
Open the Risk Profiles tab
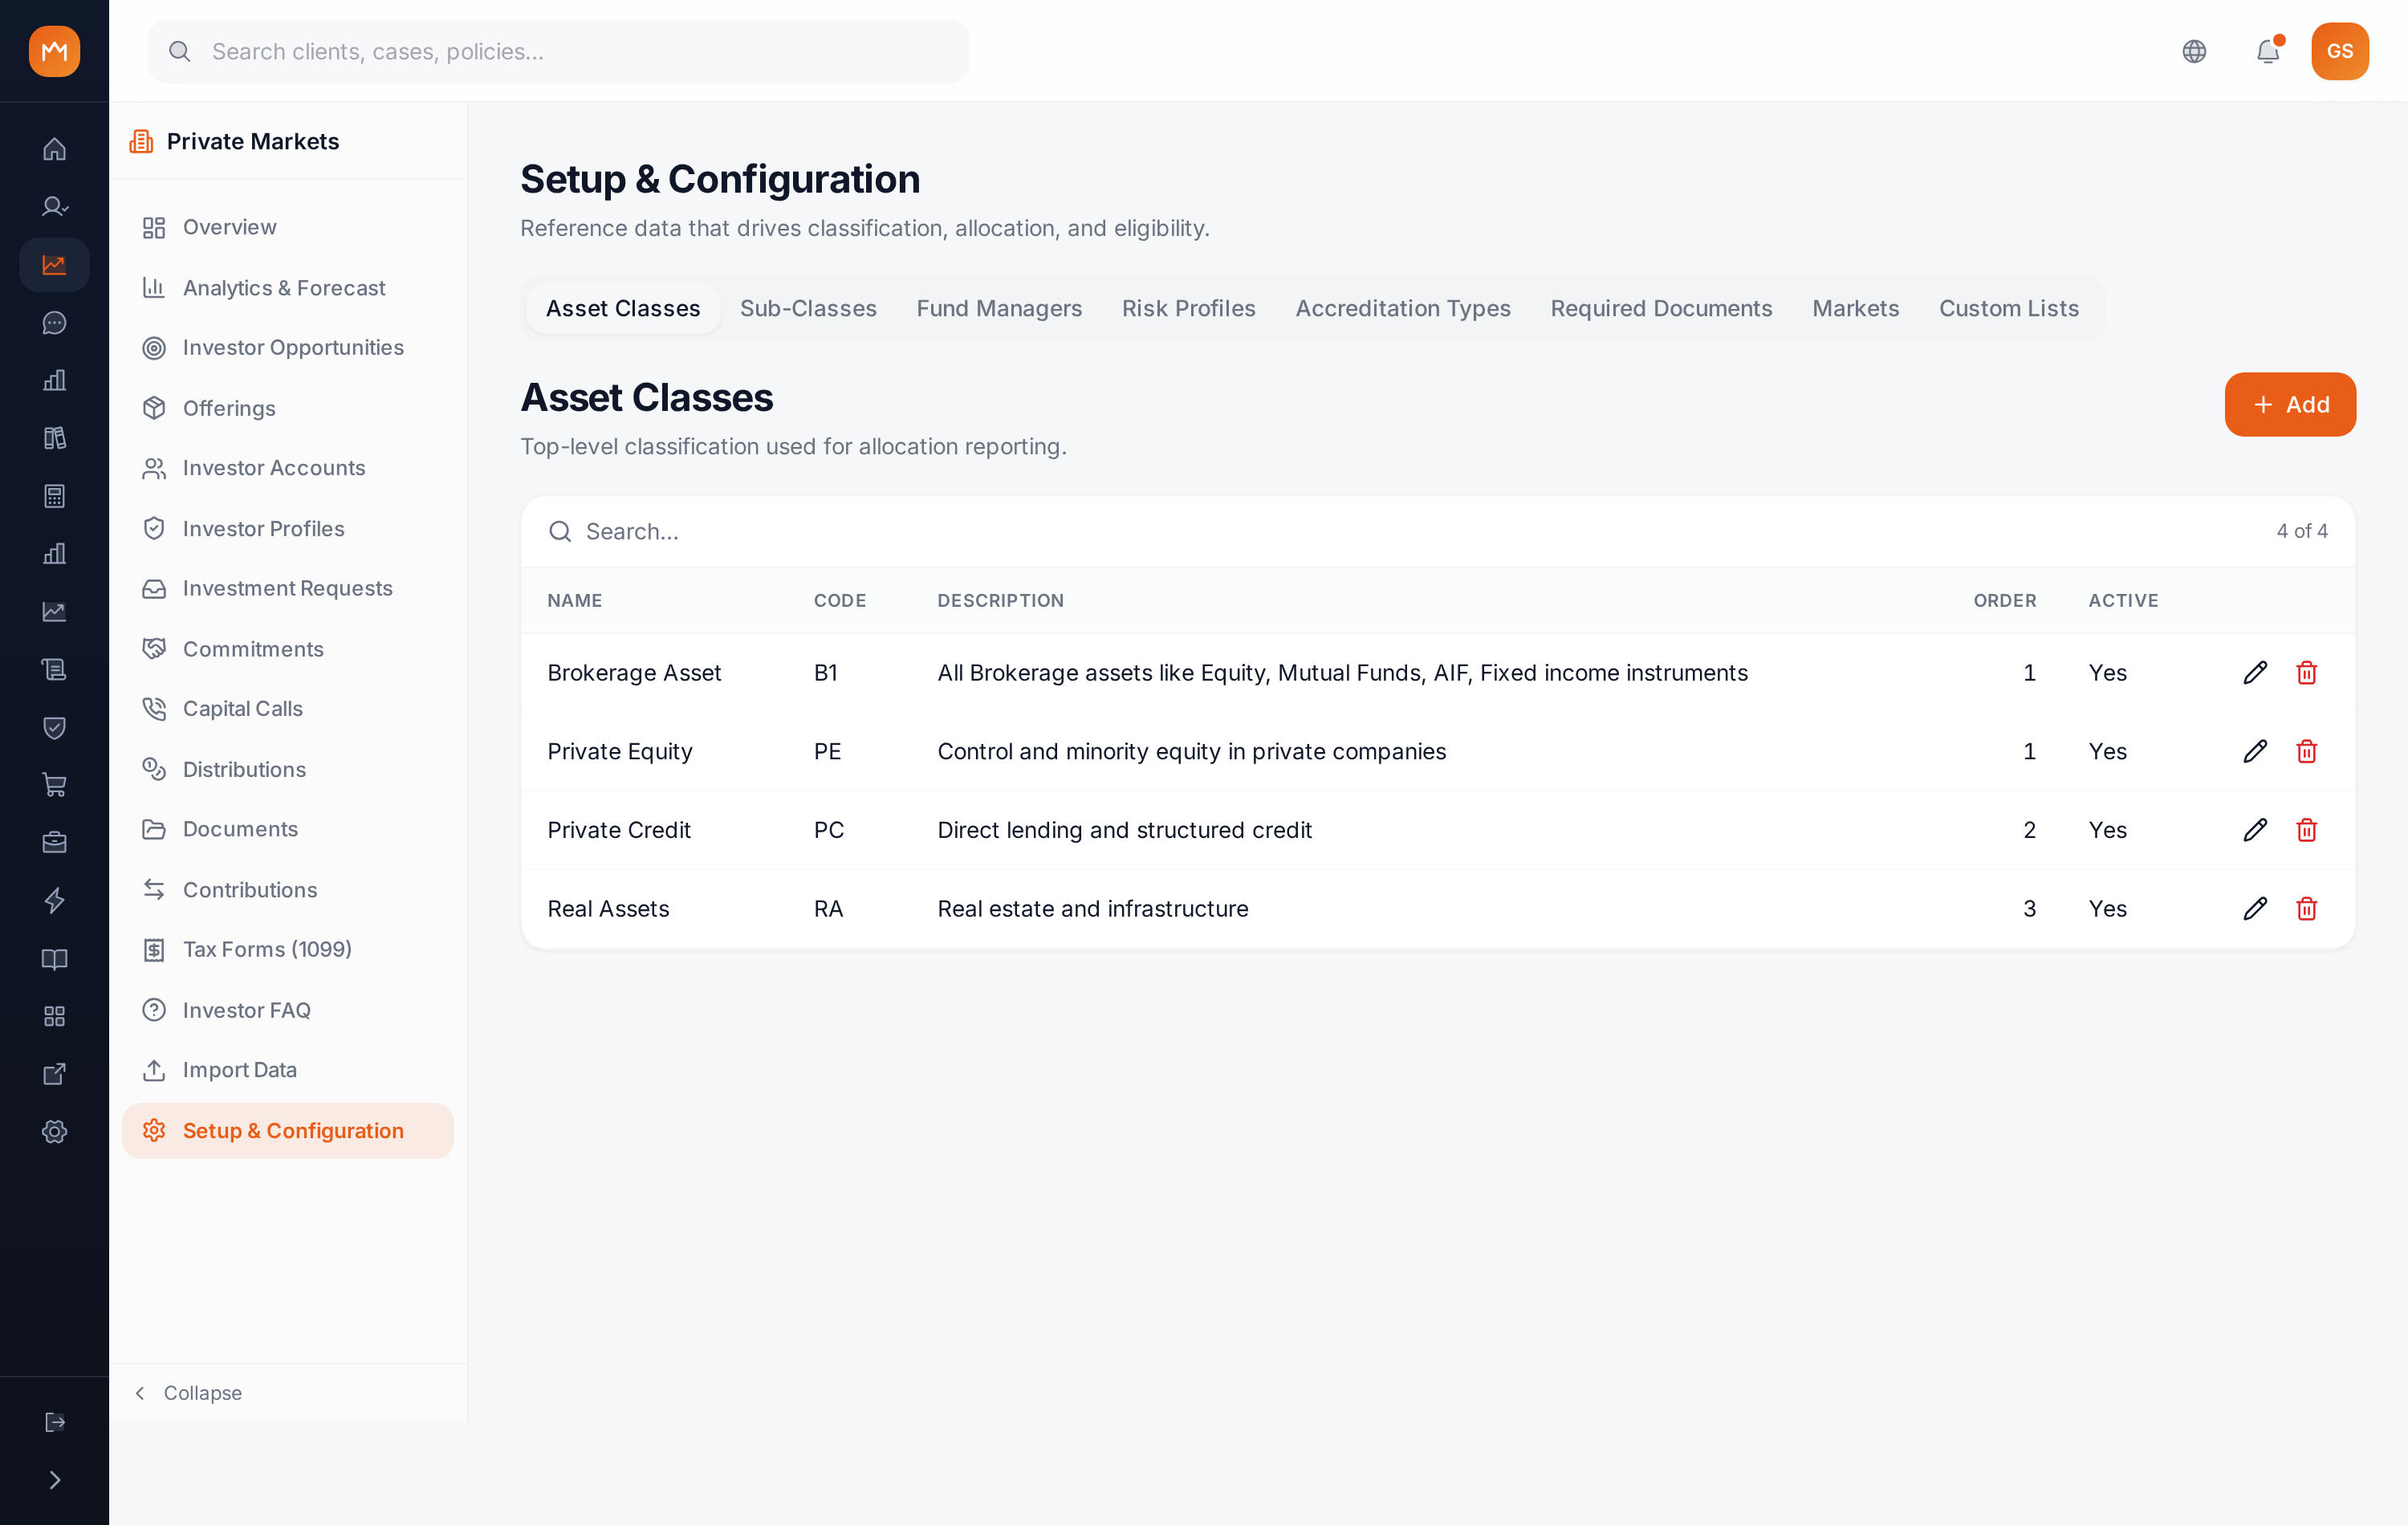pos(1188,309)
